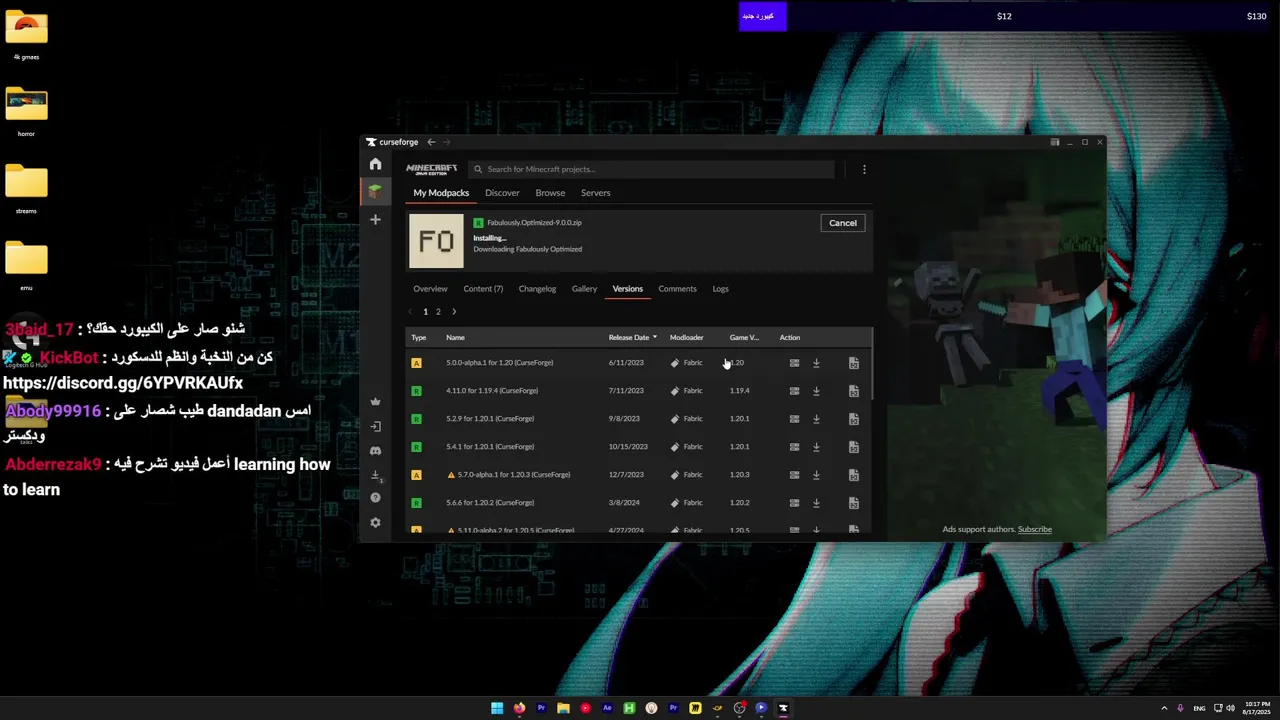Go to previous page chevron of versions
Screen dimensions: 1280x720
pyautogui.click(x=410, y=312)
